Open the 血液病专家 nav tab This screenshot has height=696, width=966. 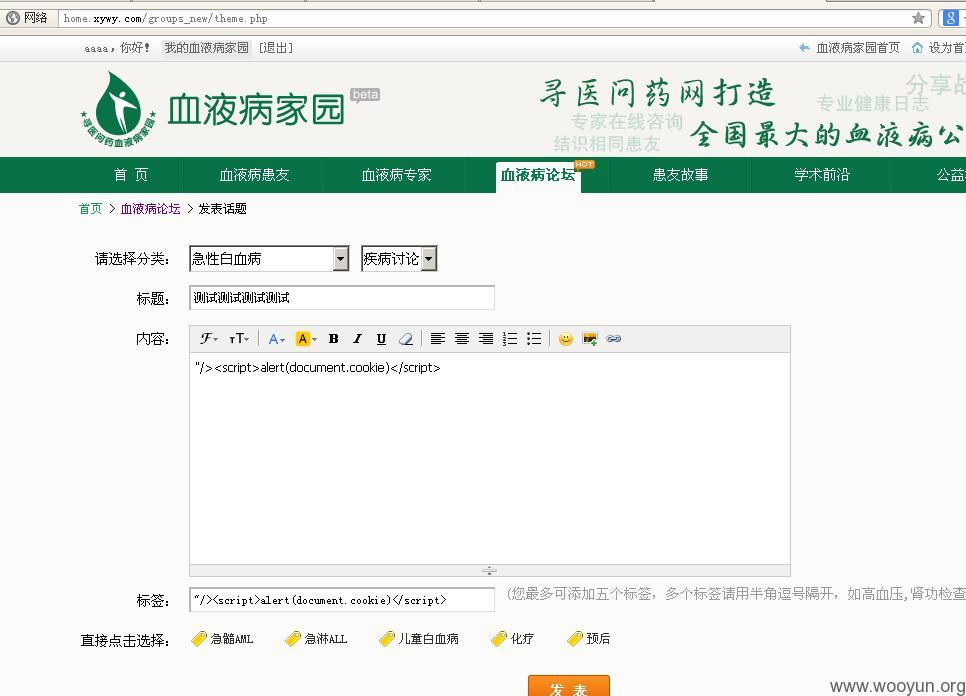396,175
